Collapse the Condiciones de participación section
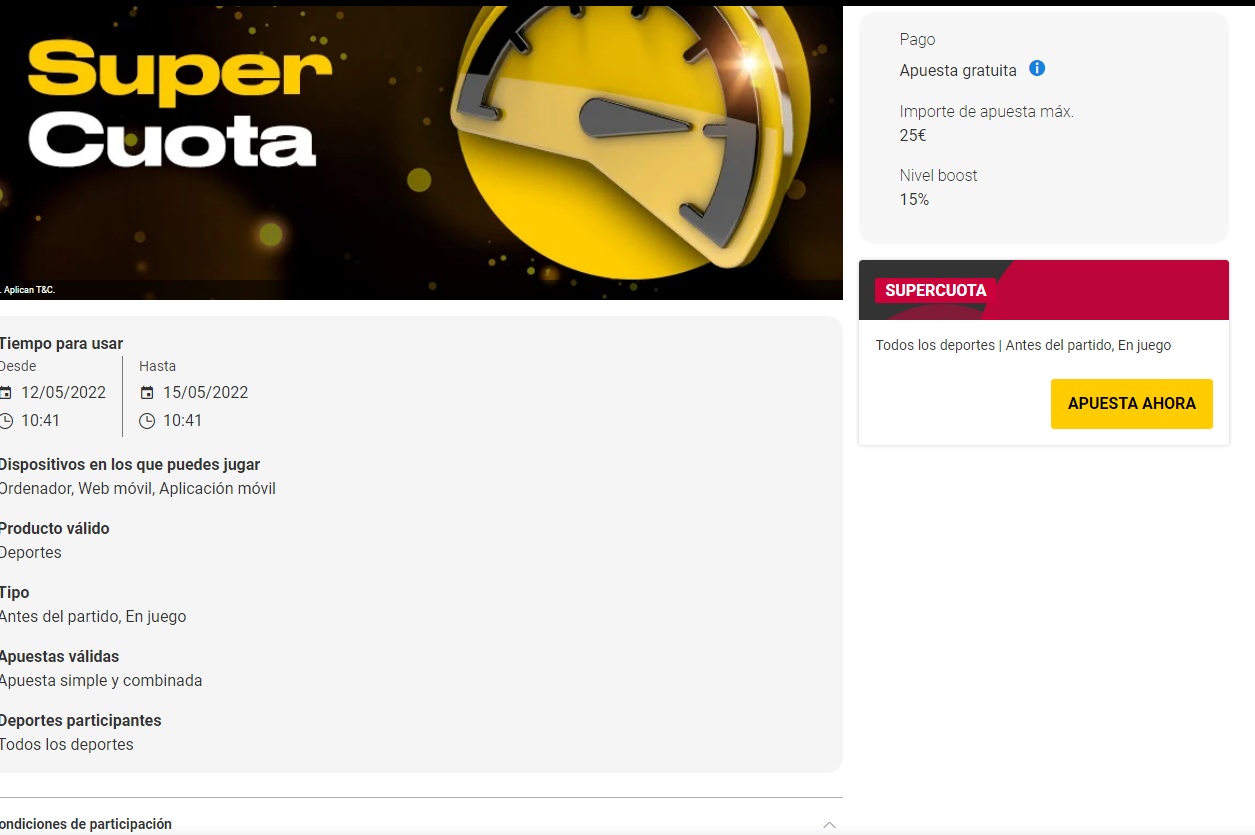Screen dimensions: 1255x835 829,825
